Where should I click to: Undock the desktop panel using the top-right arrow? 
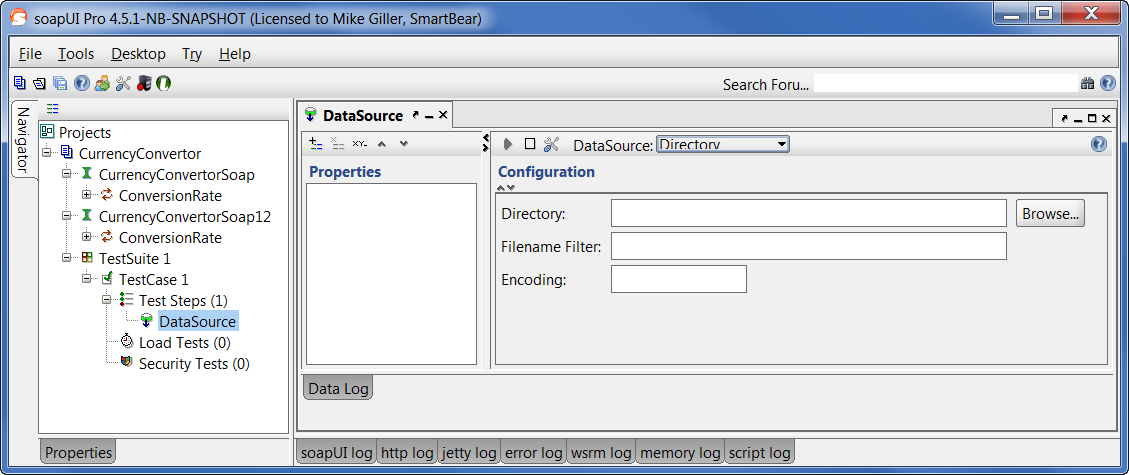[x=1064, y=119]
